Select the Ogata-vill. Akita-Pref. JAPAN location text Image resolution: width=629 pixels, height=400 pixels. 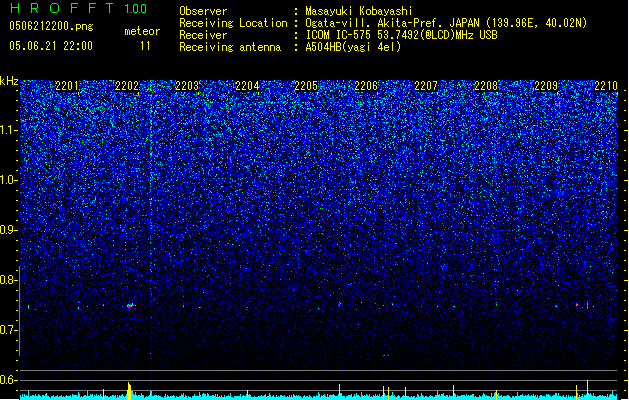(x=446, y=23)
